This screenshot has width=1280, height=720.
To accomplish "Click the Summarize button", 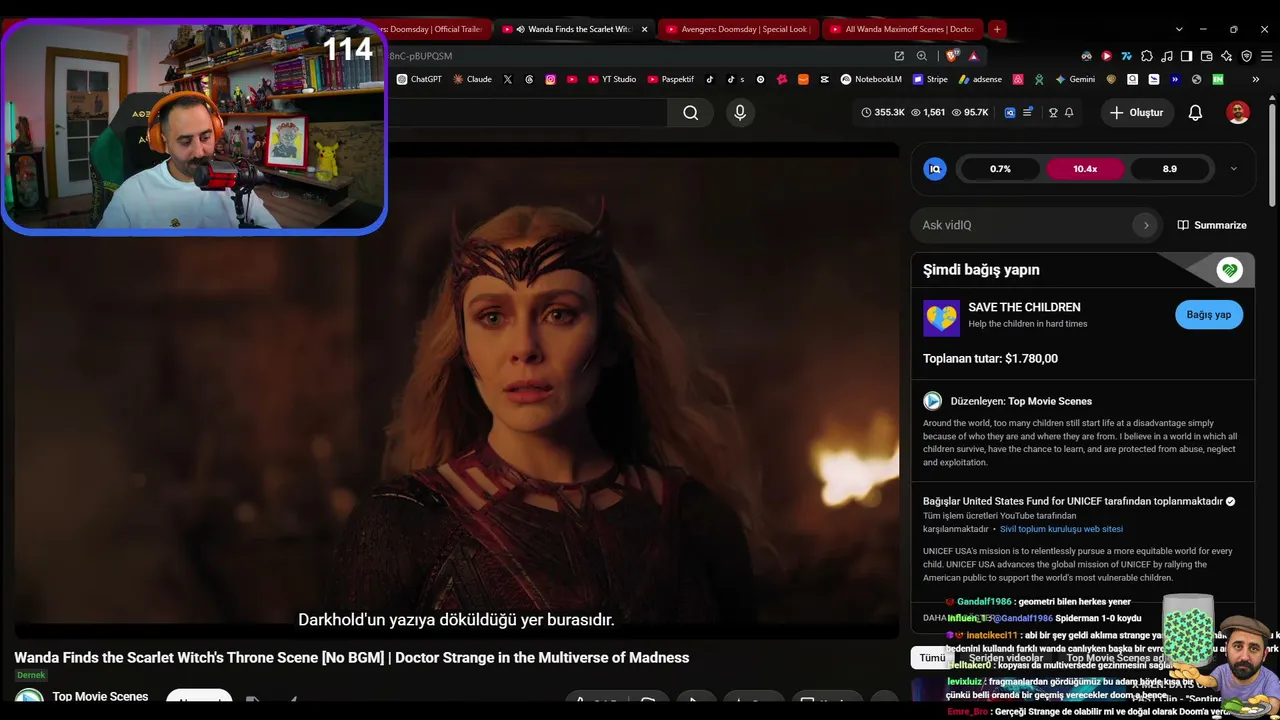I will [1212, 225].
